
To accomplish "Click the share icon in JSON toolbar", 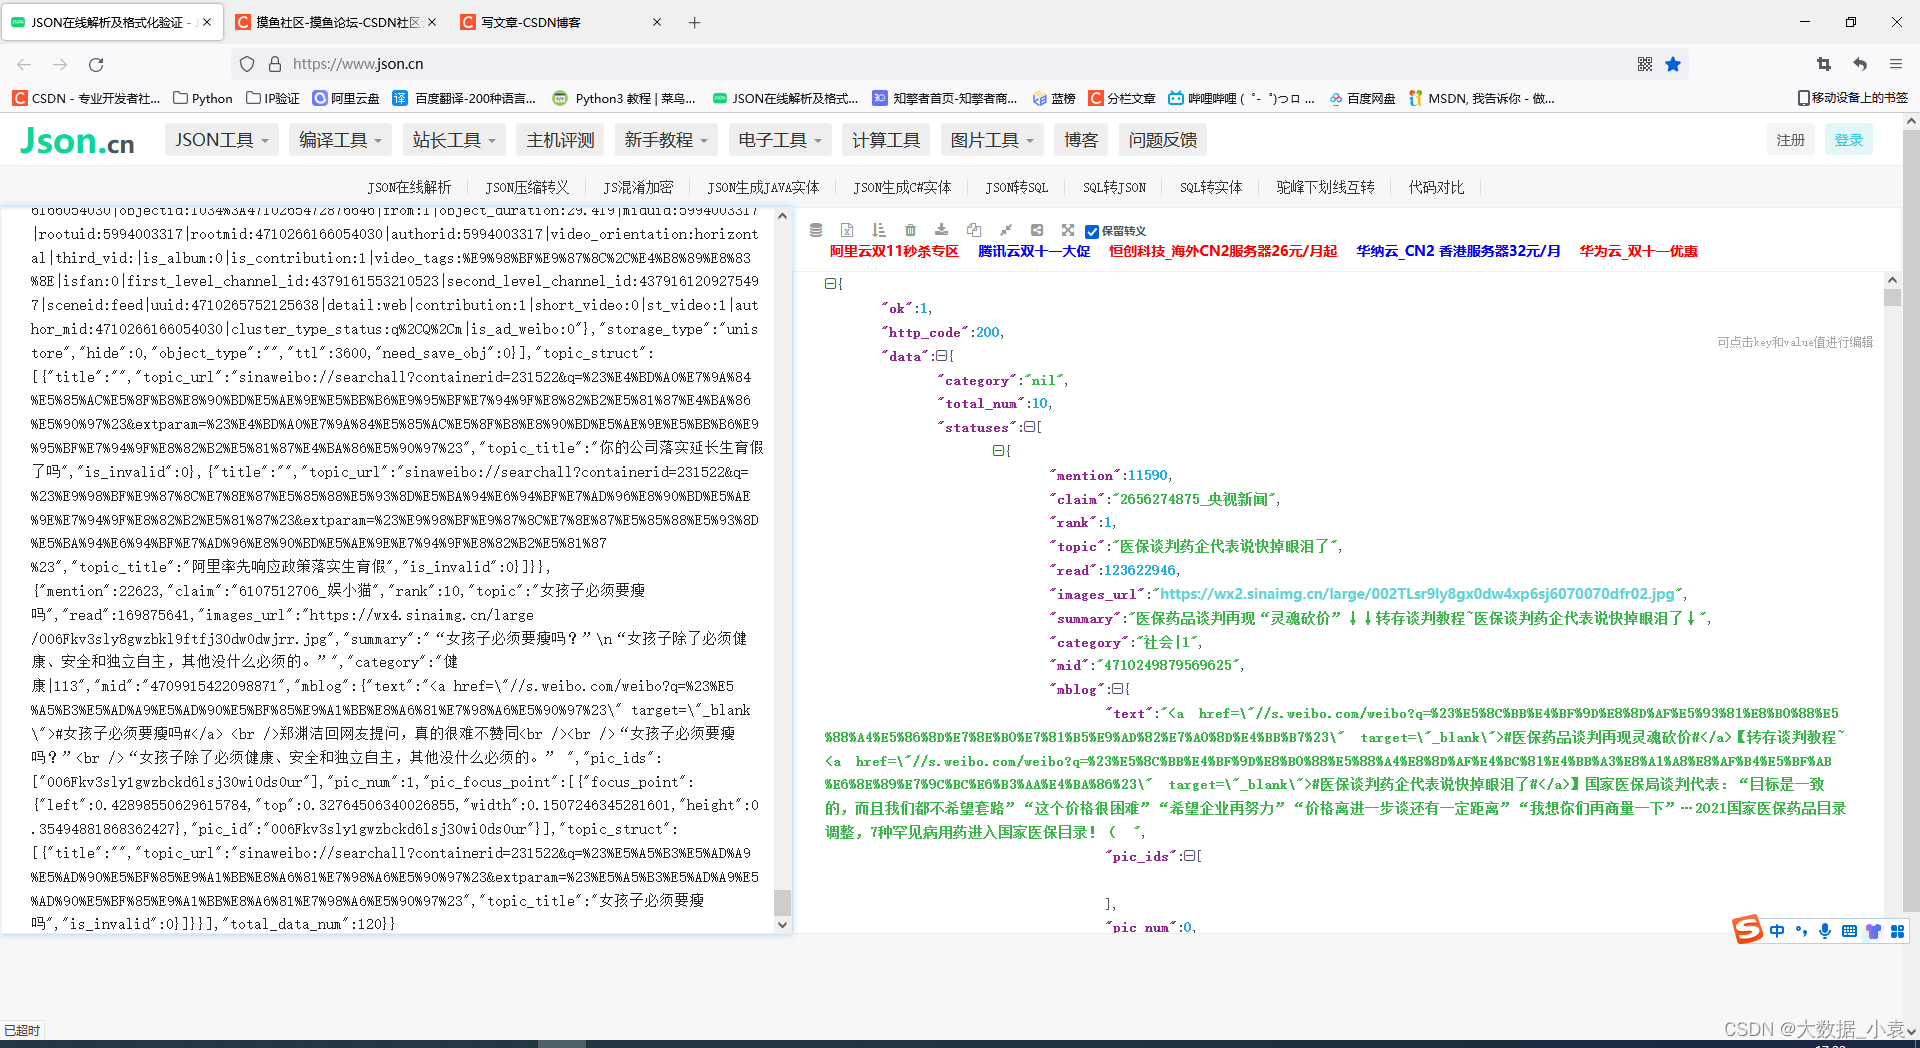I will click(1037, 230).
